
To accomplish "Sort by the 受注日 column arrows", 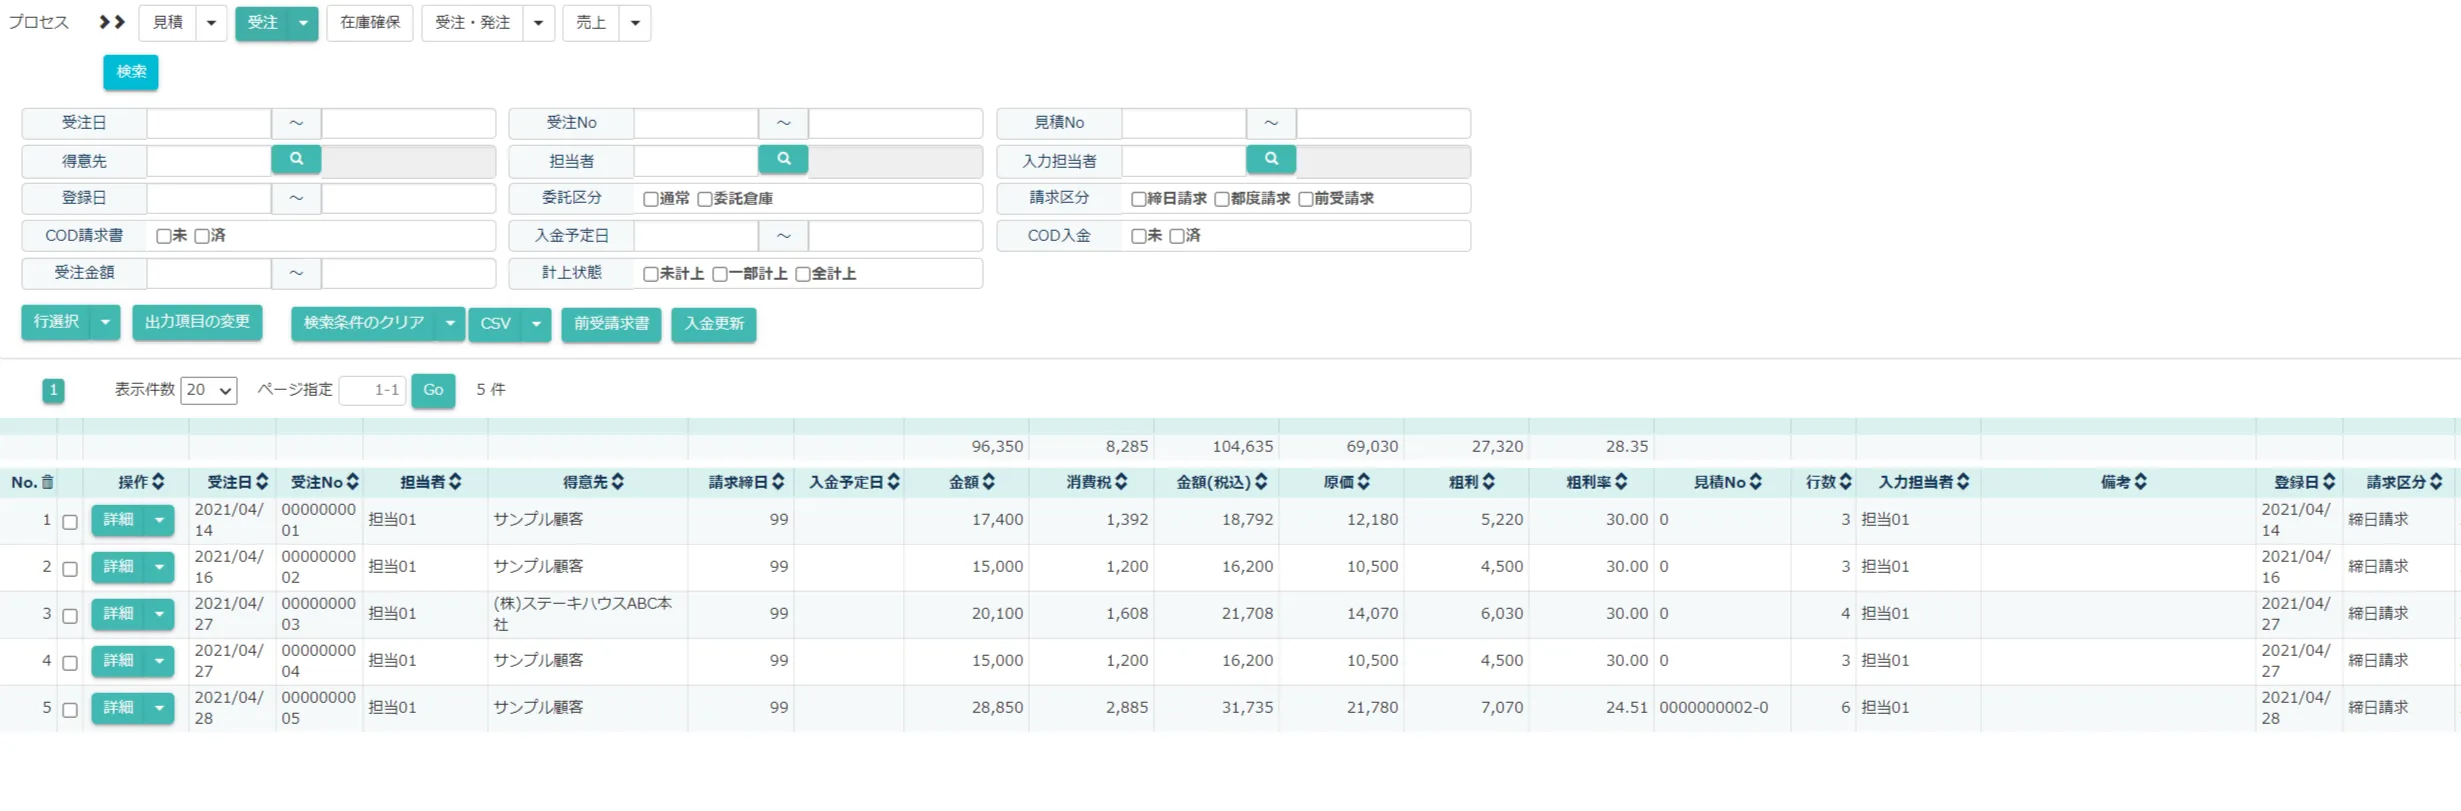I will 262,482.
